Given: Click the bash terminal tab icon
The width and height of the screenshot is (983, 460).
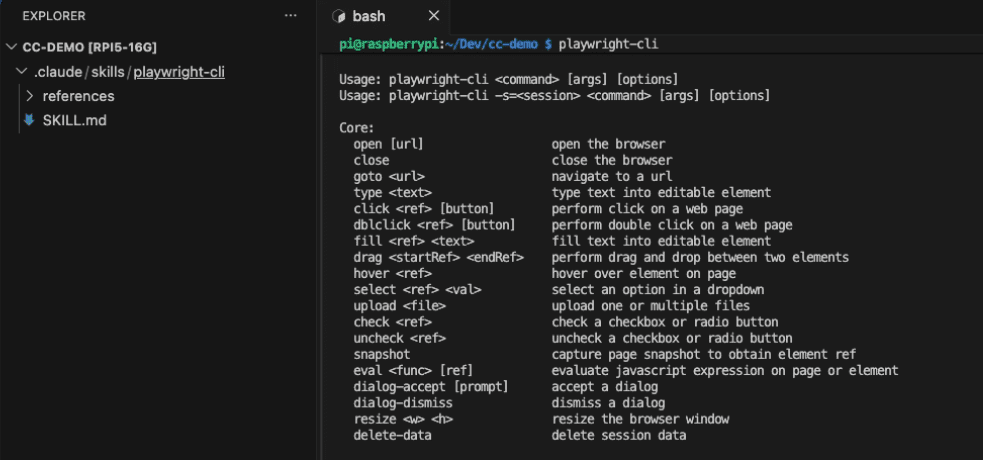Looking at the screenshot, I should [x=339, y=16].
